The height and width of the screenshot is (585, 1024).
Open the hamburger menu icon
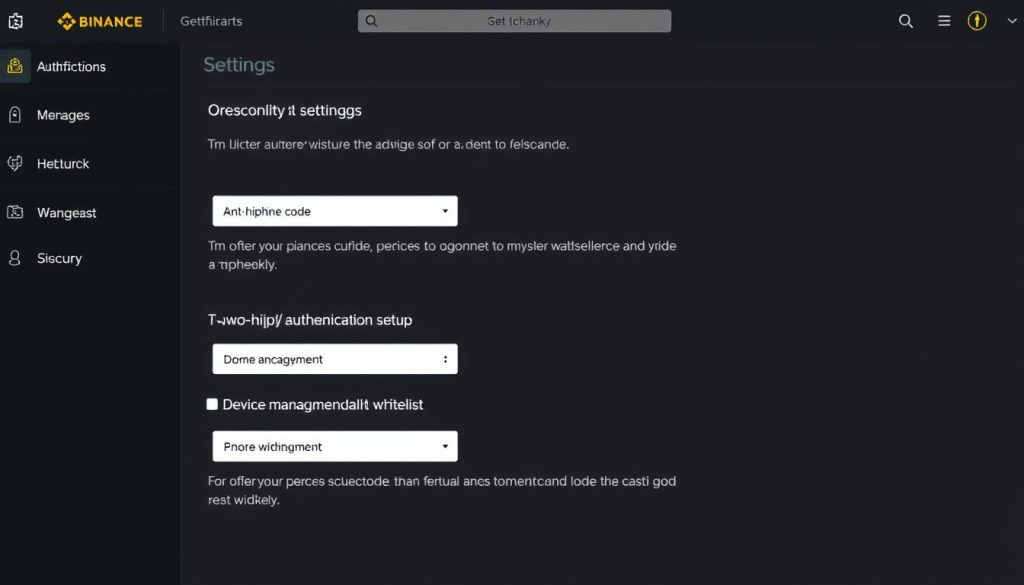[x=944, y=21]
